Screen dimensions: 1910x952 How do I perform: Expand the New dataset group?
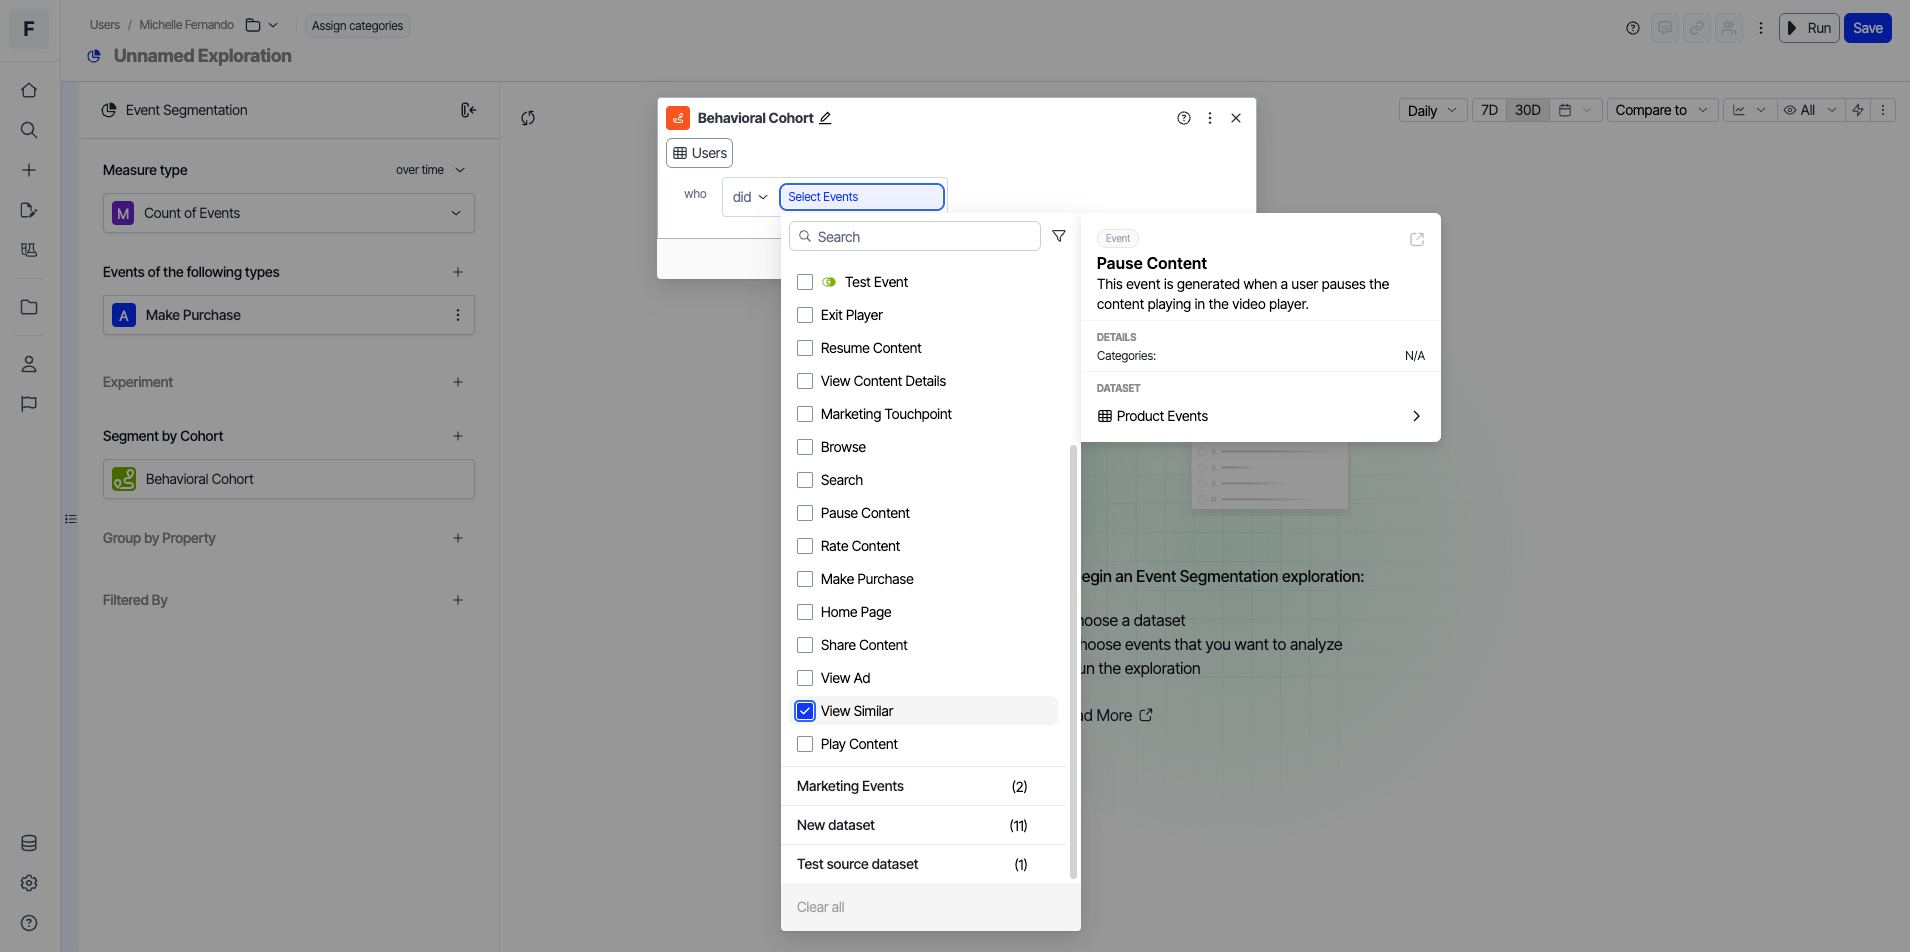pyautogui.click(x=911, y=825)
